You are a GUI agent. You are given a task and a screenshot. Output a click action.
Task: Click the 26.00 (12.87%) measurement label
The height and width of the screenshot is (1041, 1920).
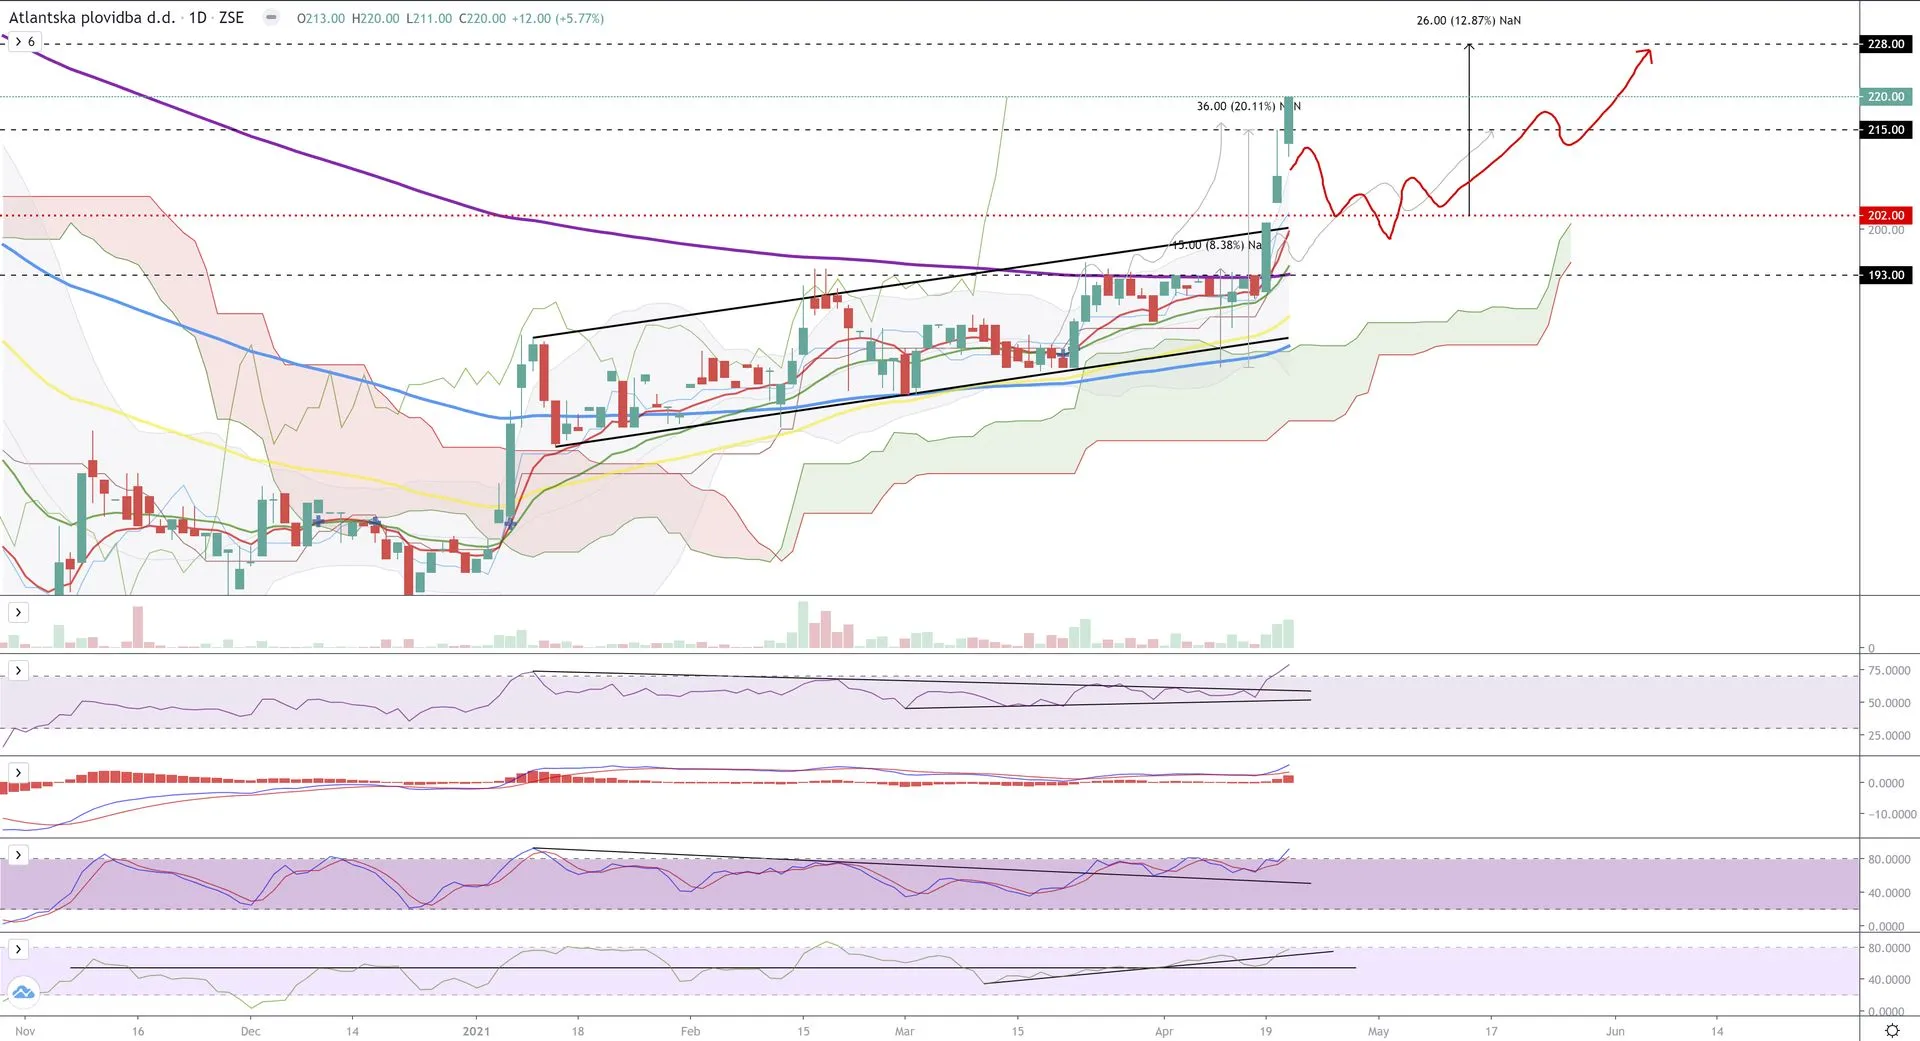(1468, 20)
